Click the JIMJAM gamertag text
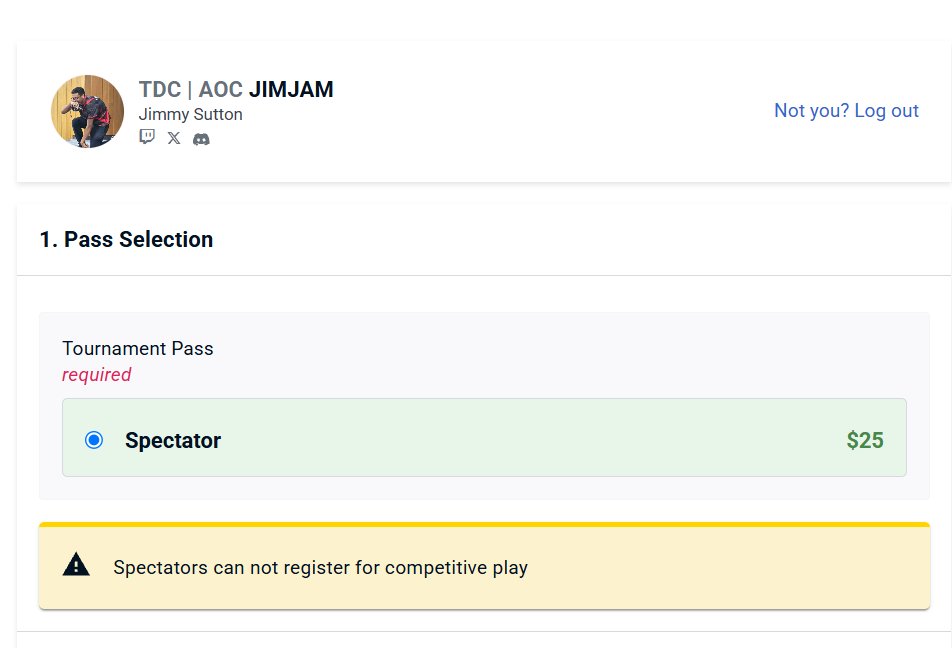Image resolution: width=952 pixels, height=648 pixels. [x=291, y=89]
